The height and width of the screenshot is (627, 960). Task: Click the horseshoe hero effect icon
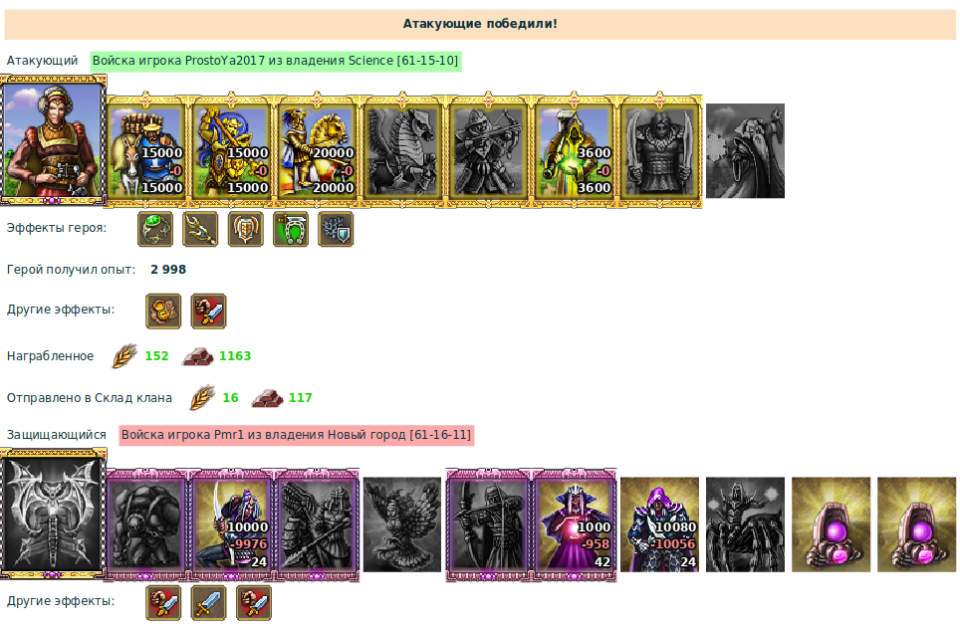291,230
